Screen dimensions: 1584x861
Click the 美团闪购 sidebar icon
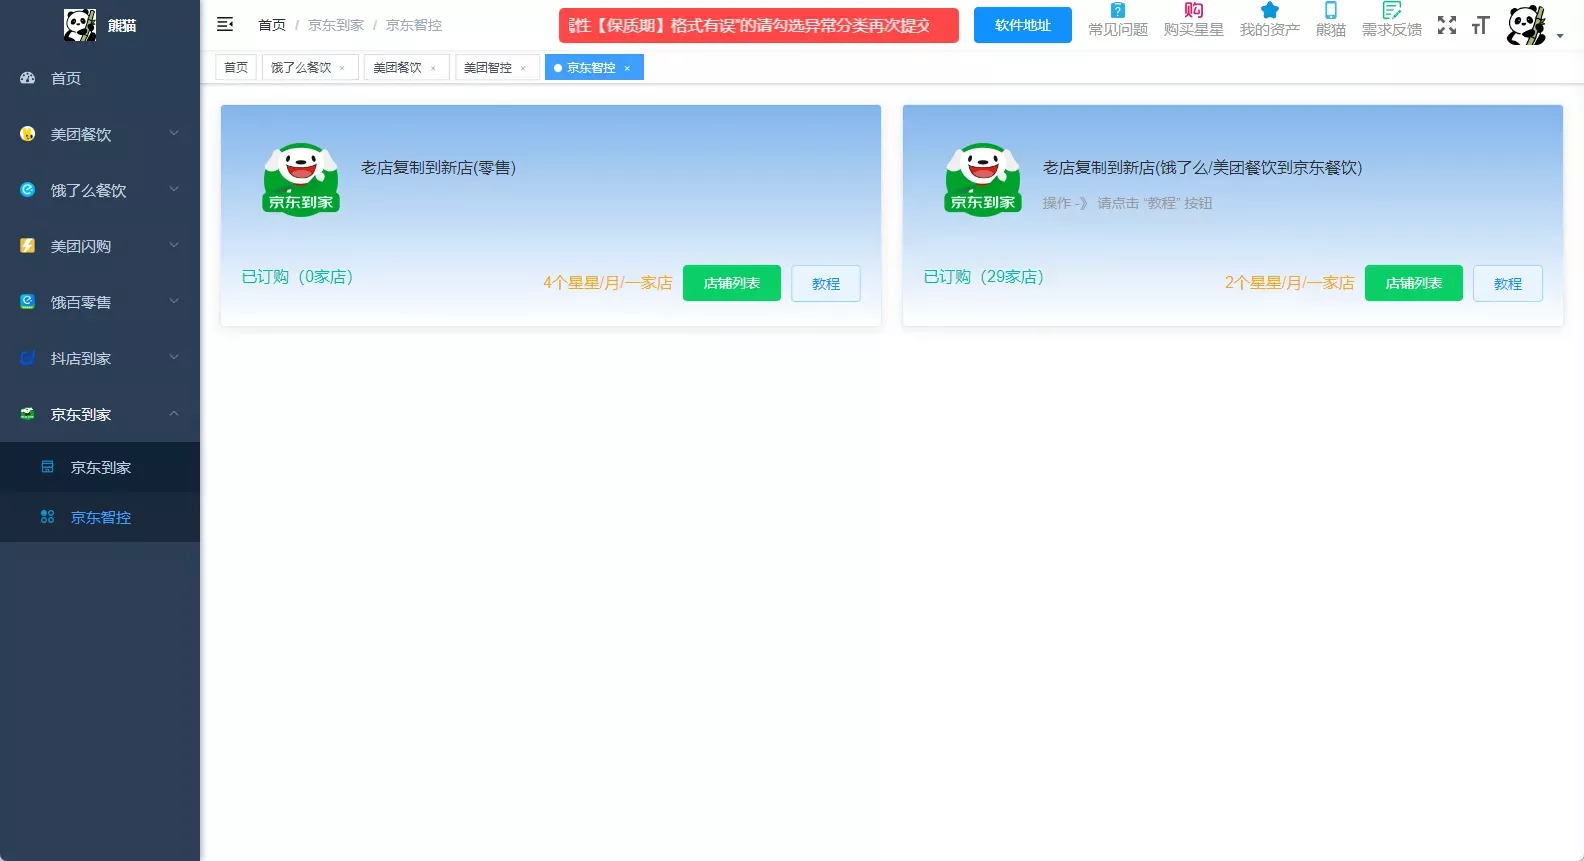[x=28, y=246]
